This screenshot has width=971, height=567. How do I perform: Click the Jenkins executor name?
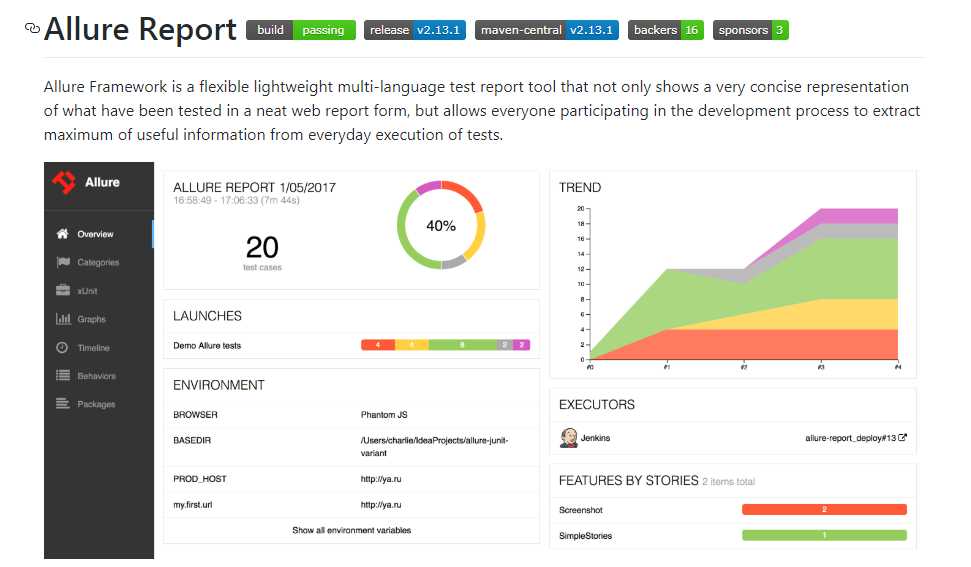595,438
